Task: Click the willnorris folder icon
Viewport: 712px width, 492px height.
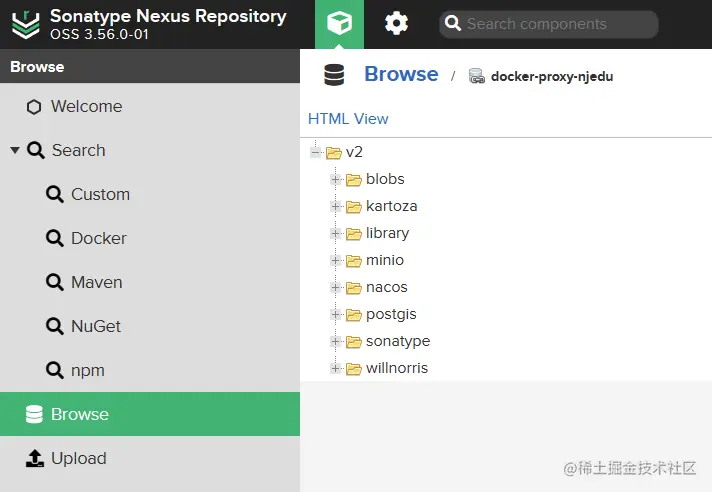Action: 354,369
